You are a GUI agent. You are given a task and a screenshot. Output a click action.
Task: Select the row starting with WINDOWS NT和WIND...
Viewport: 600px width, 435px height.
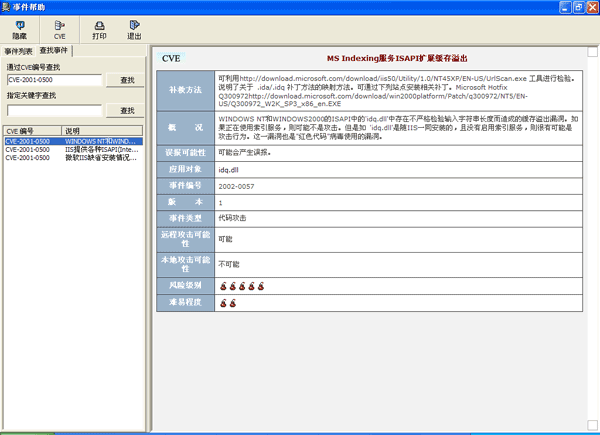pos(73,141)
